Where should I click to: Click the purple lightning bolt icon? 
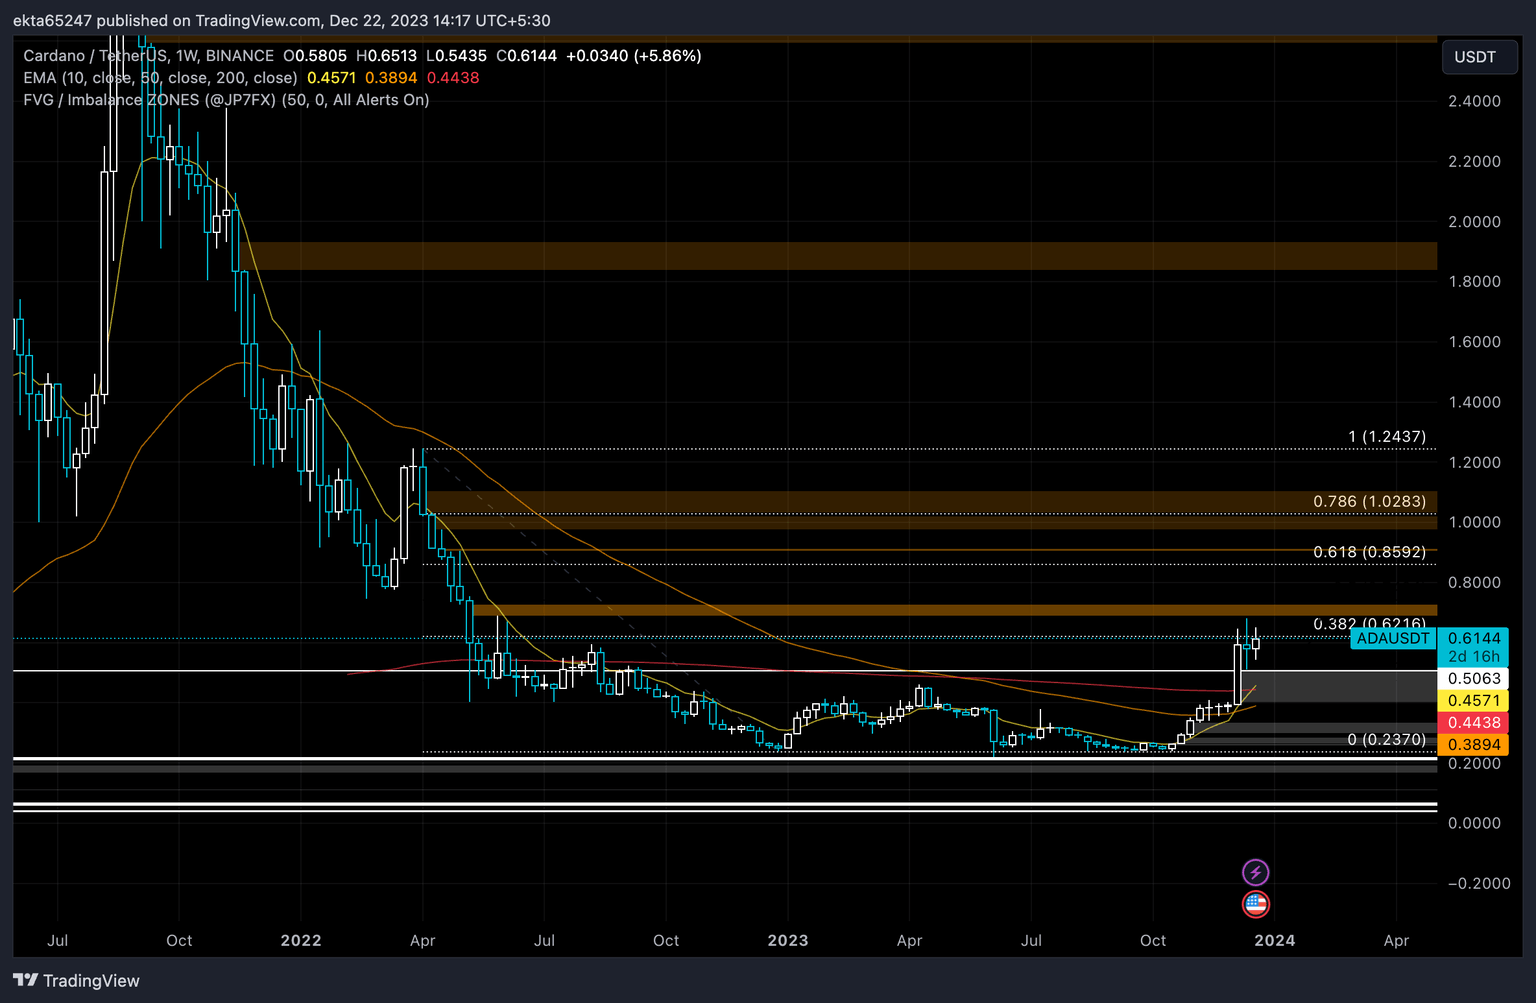coord(1256,871)
